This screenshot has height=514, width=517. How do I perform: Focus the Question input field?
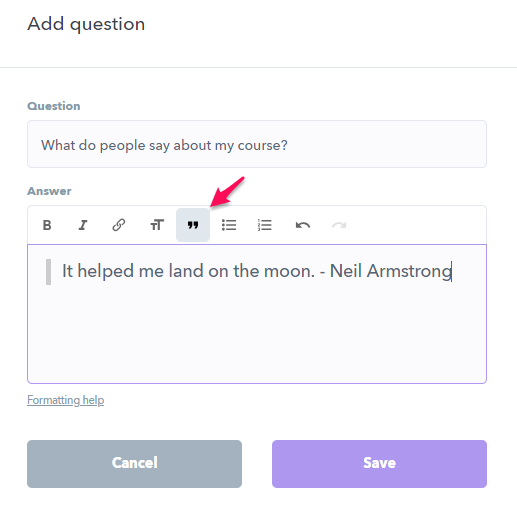tap(257, 144)
